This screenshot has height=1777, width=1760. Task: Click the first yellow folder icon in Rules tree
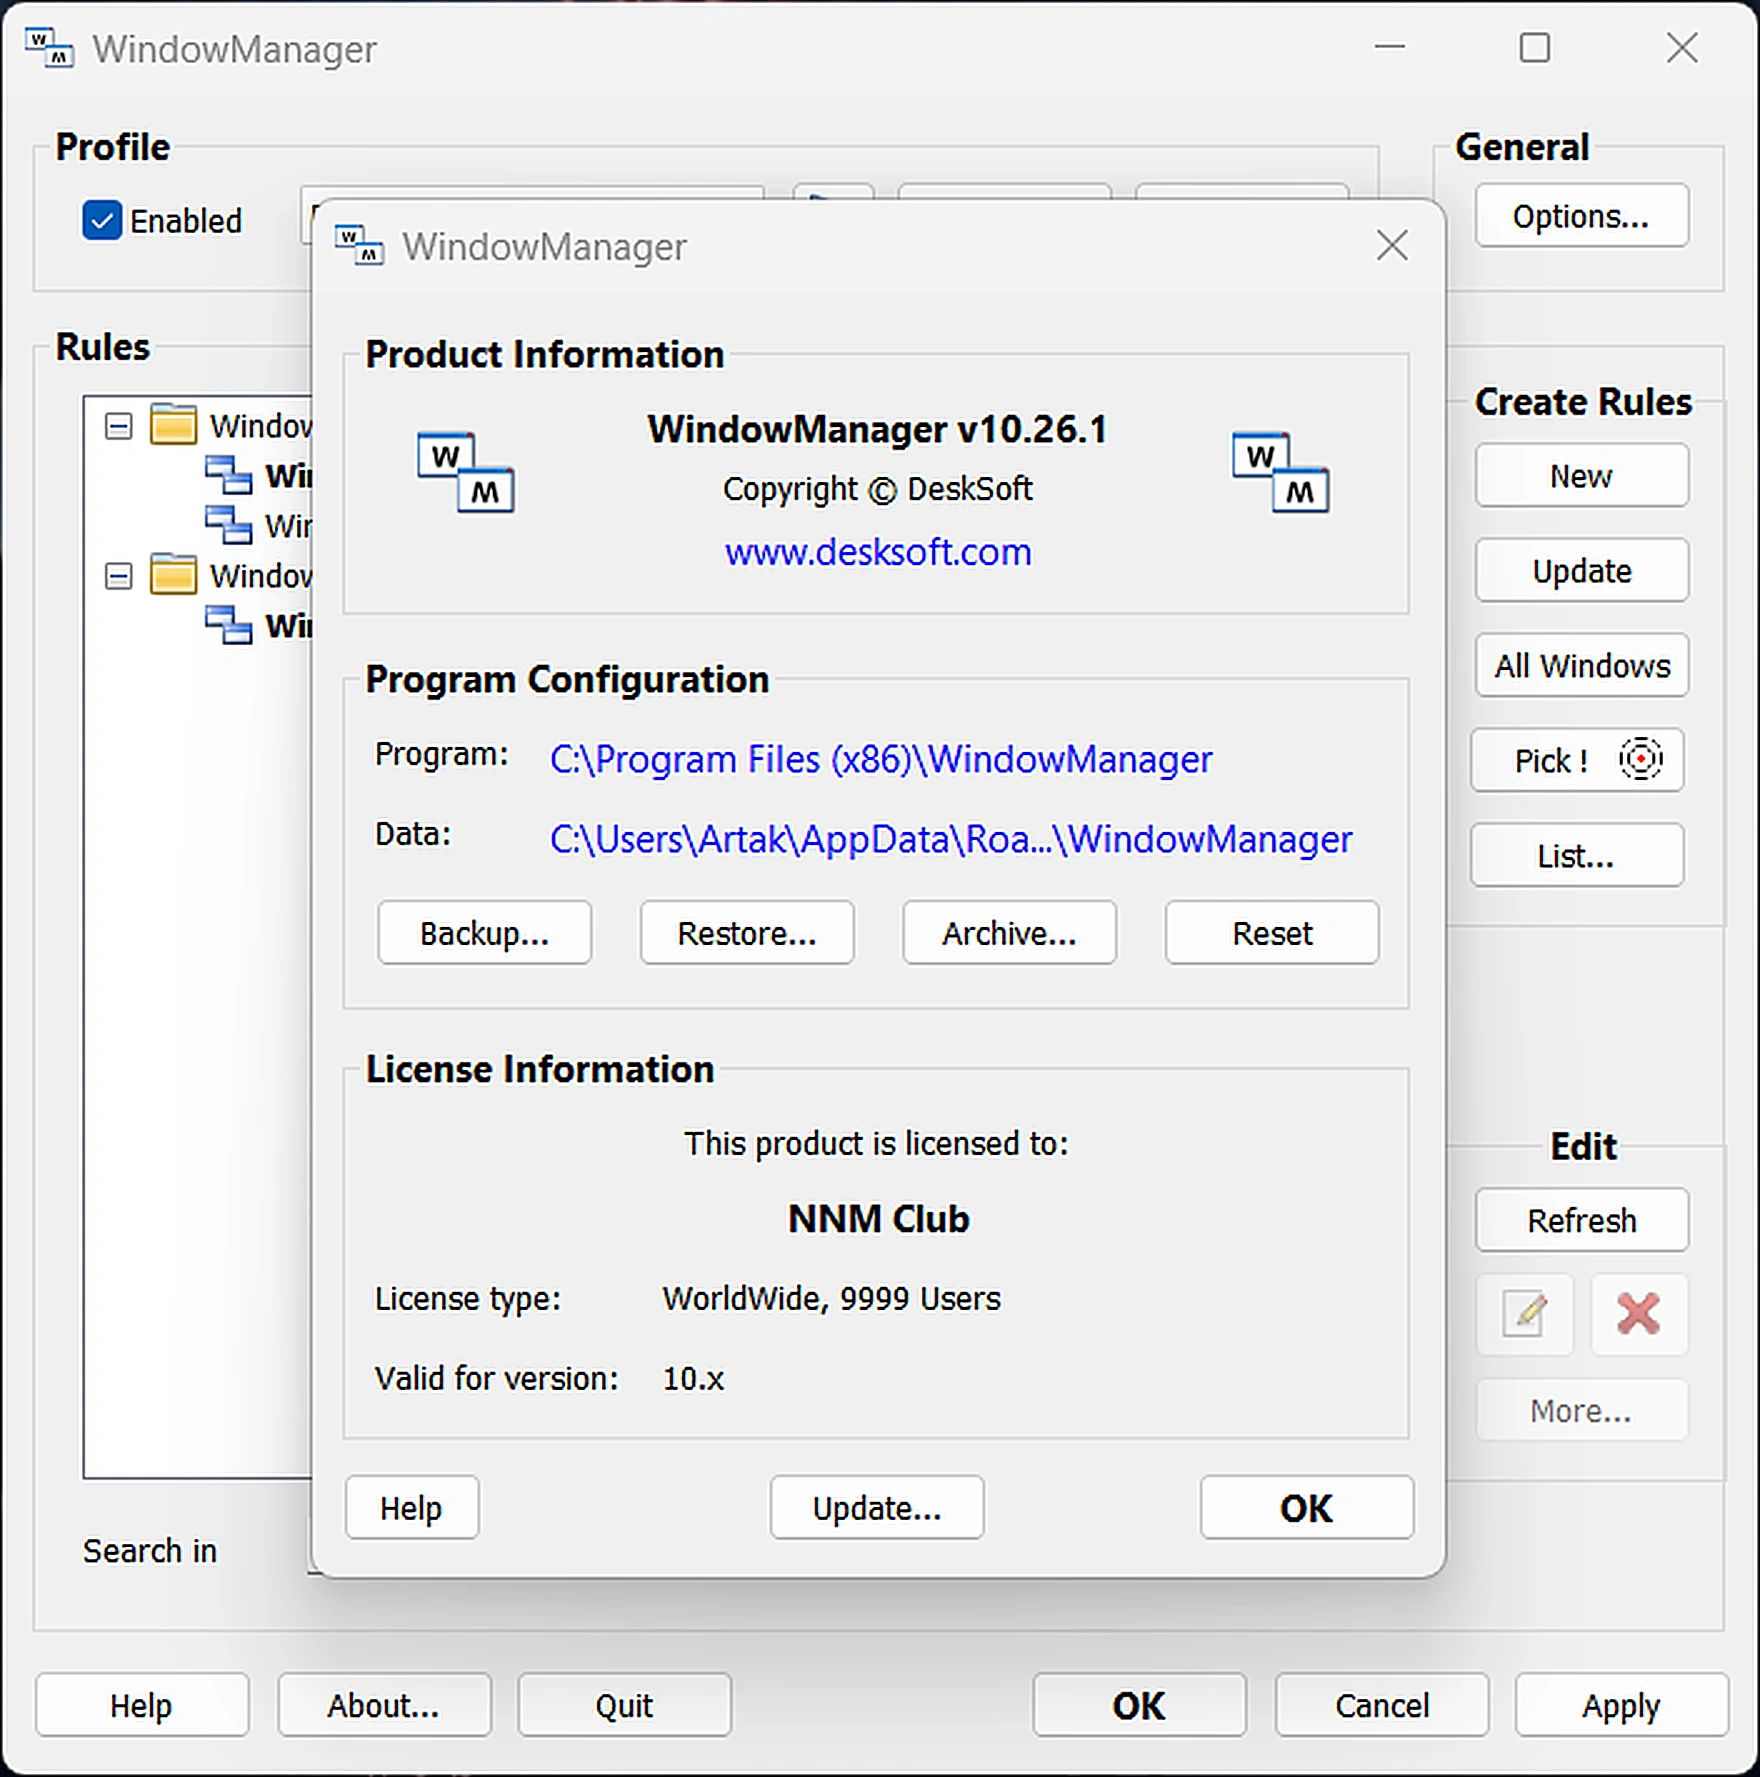(174, 424)
